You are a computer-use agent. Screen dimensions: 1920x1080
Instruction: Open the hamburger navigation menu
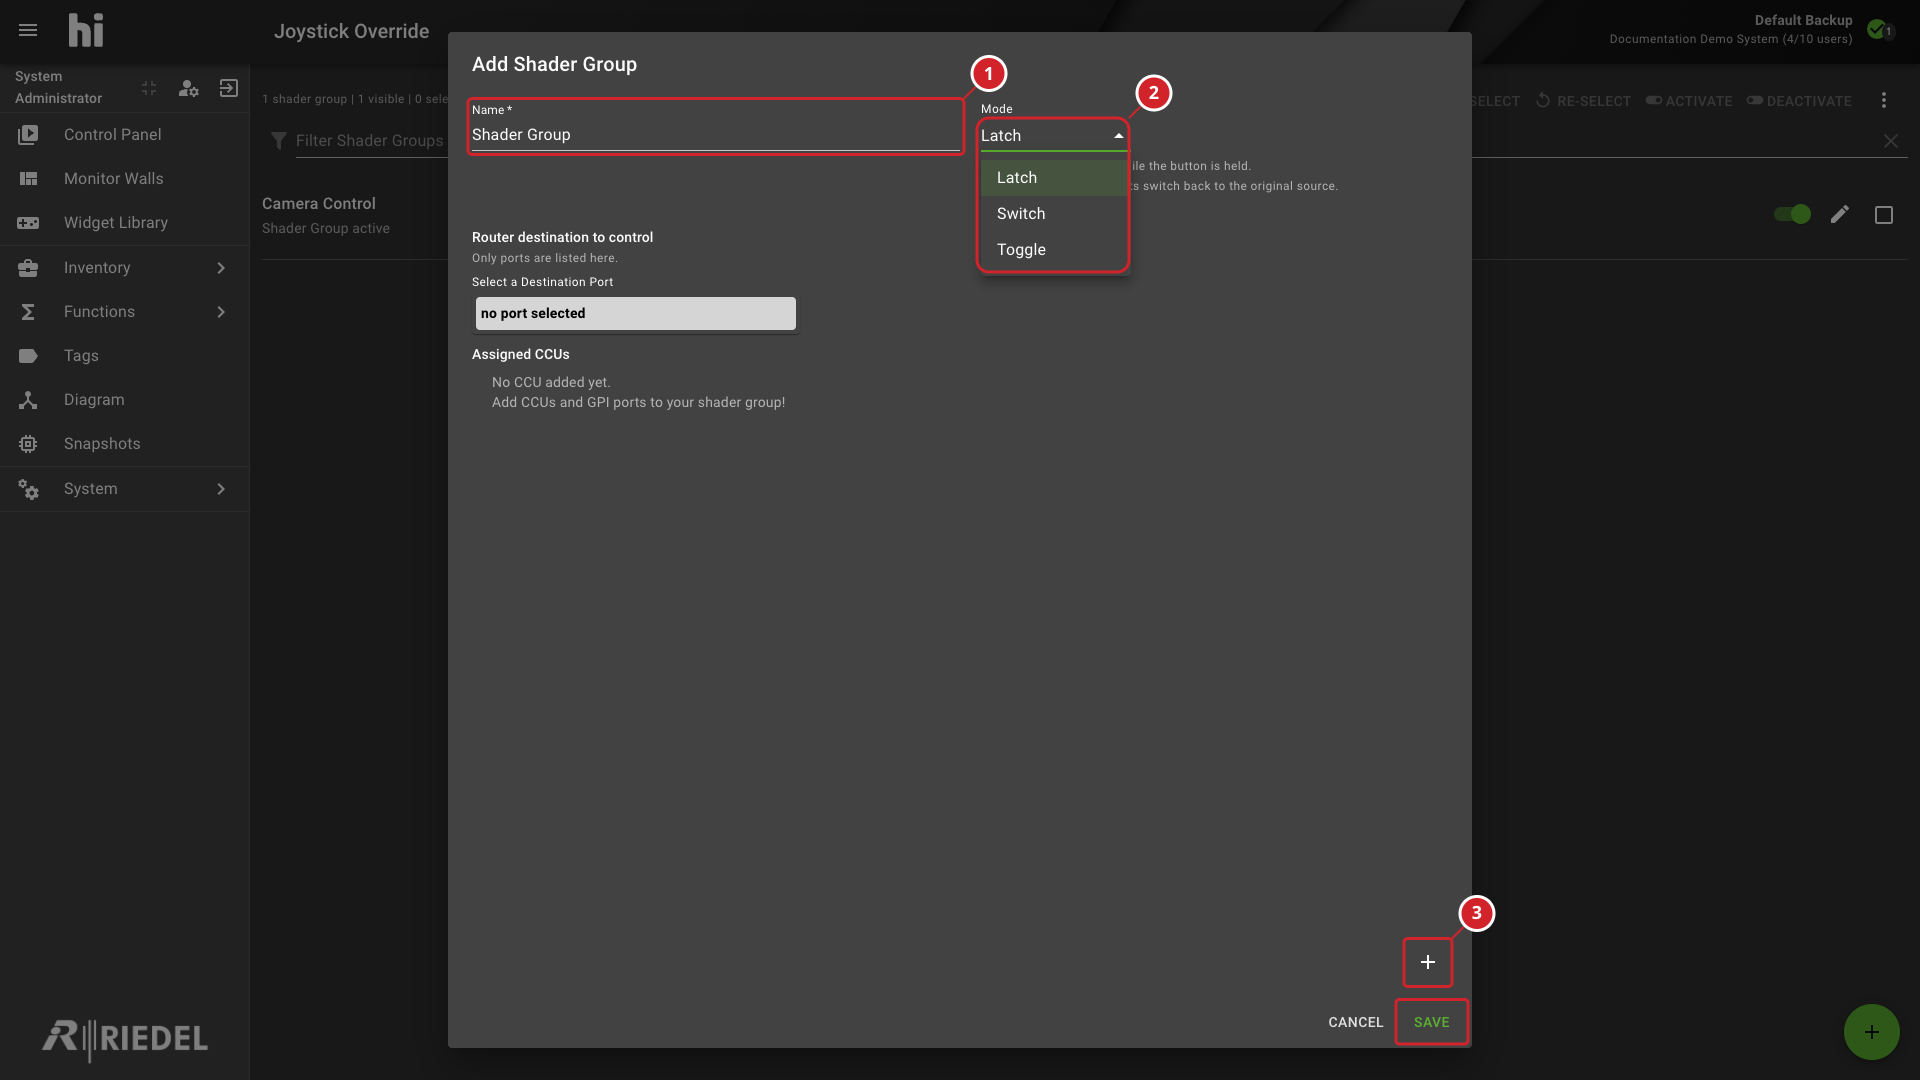tap(28, 30)
